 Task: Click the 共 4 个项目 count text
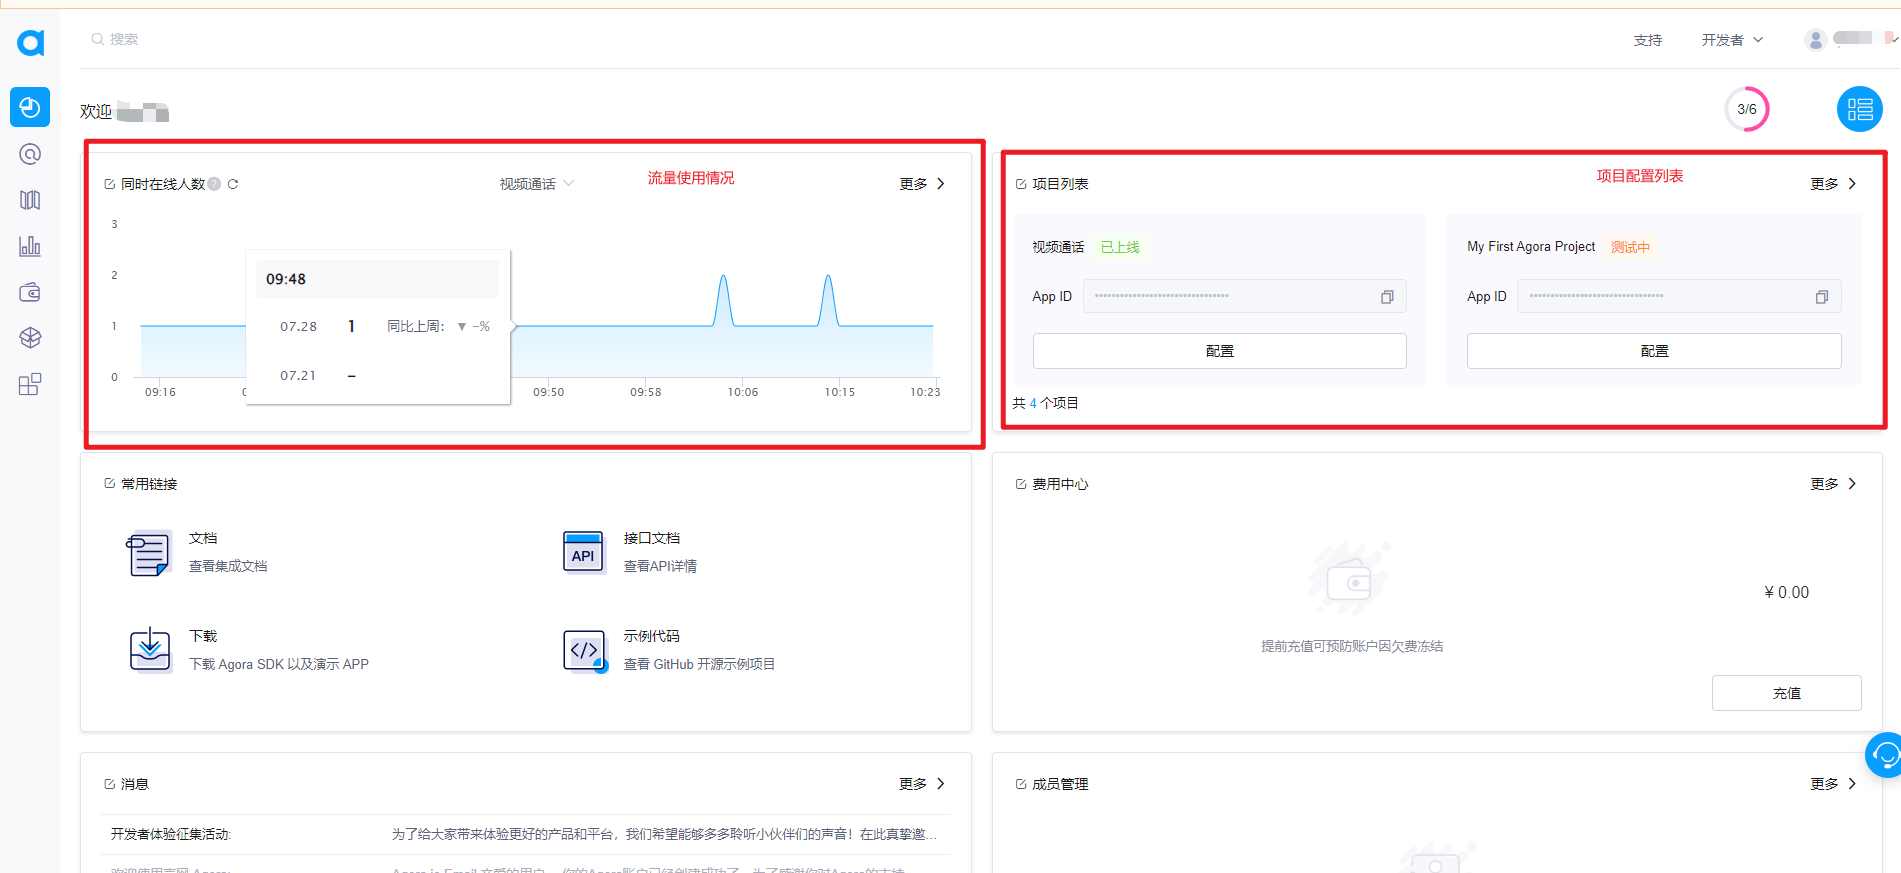pyautogui.click(x=1045, y=403)
